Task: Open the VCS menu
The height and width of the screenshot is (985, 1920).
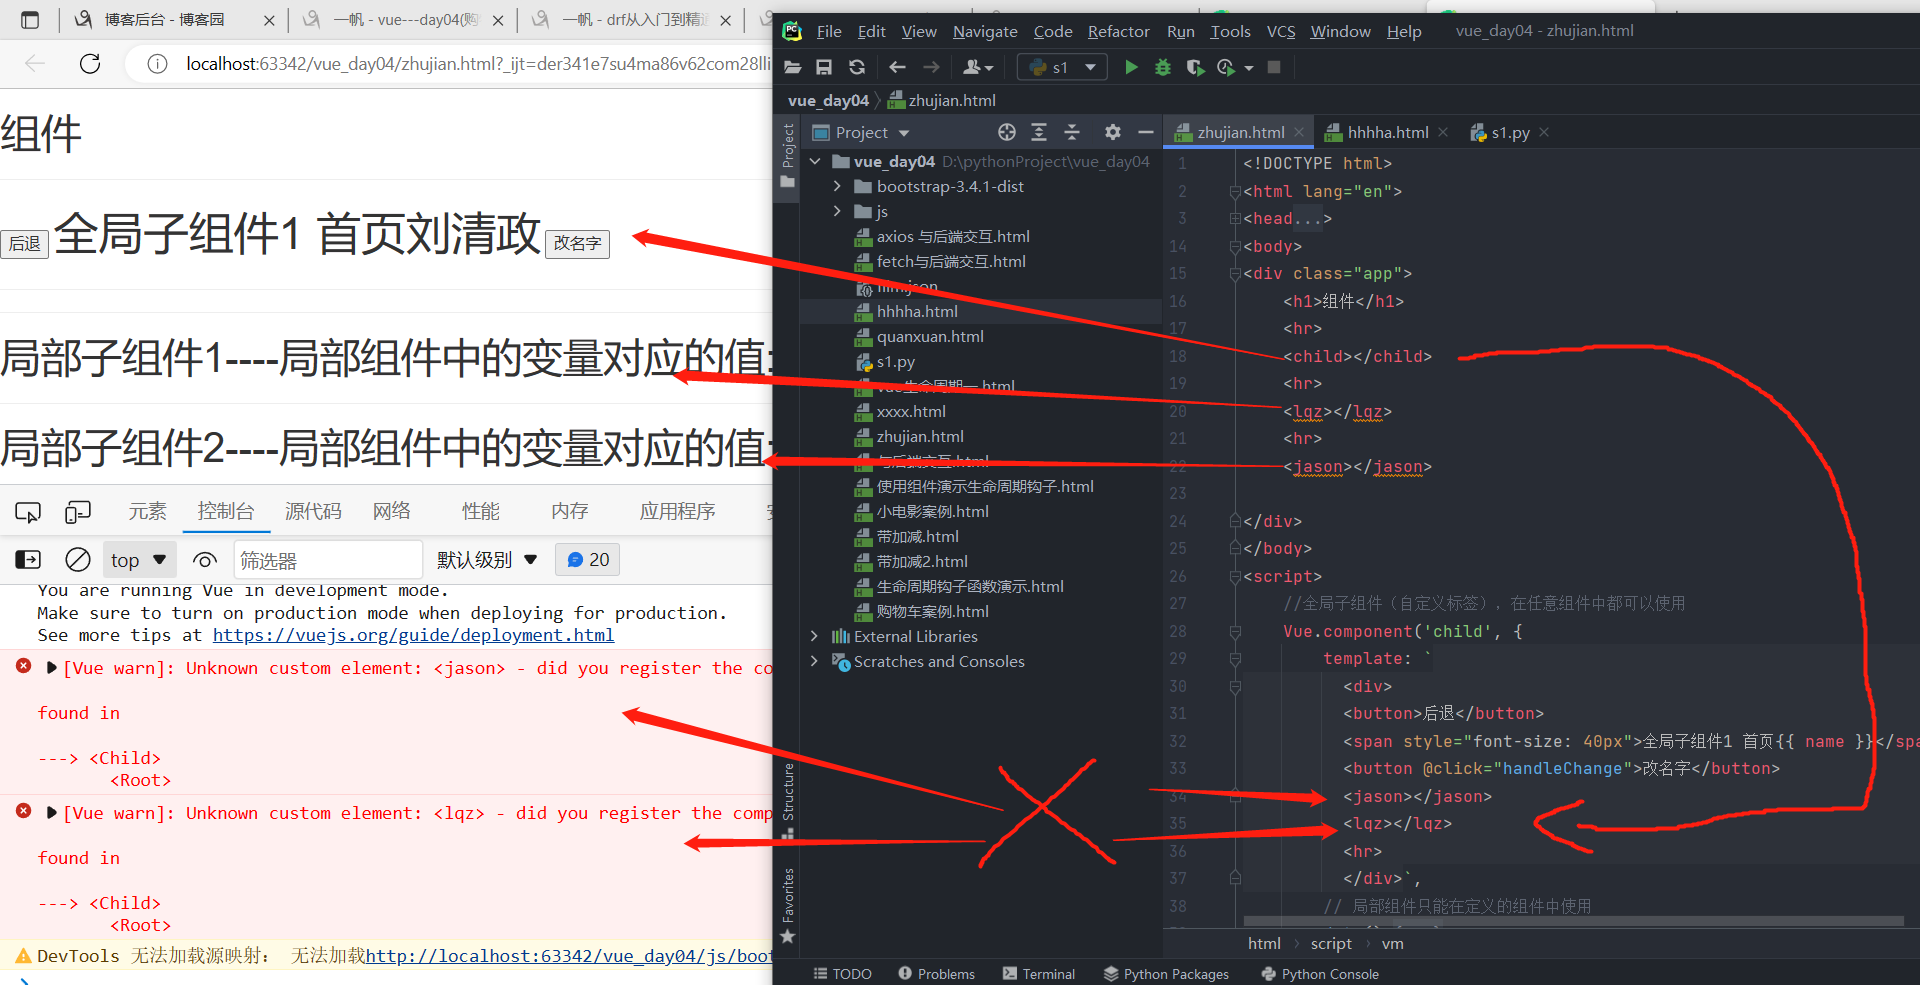Action: click(1281, 31)
